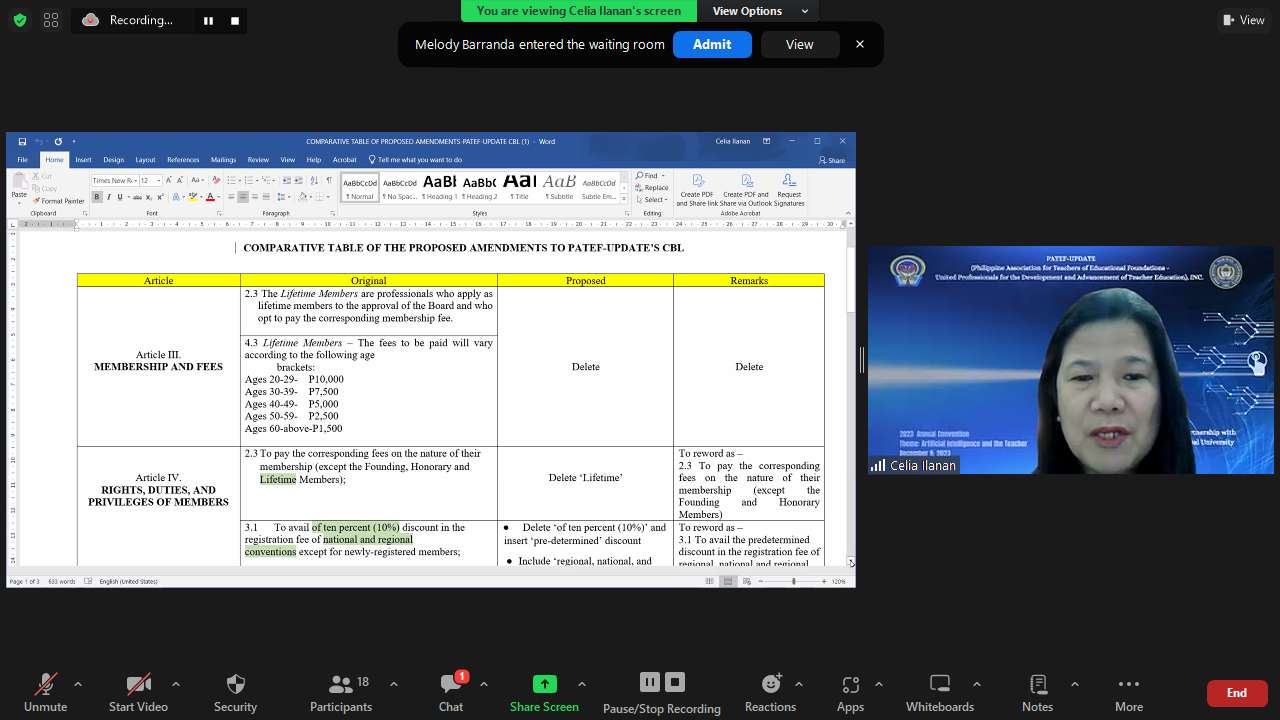The height and width of the screenshot is (720, 1280).
Task: Switch layout using the View button
Action: point(1243,20)
